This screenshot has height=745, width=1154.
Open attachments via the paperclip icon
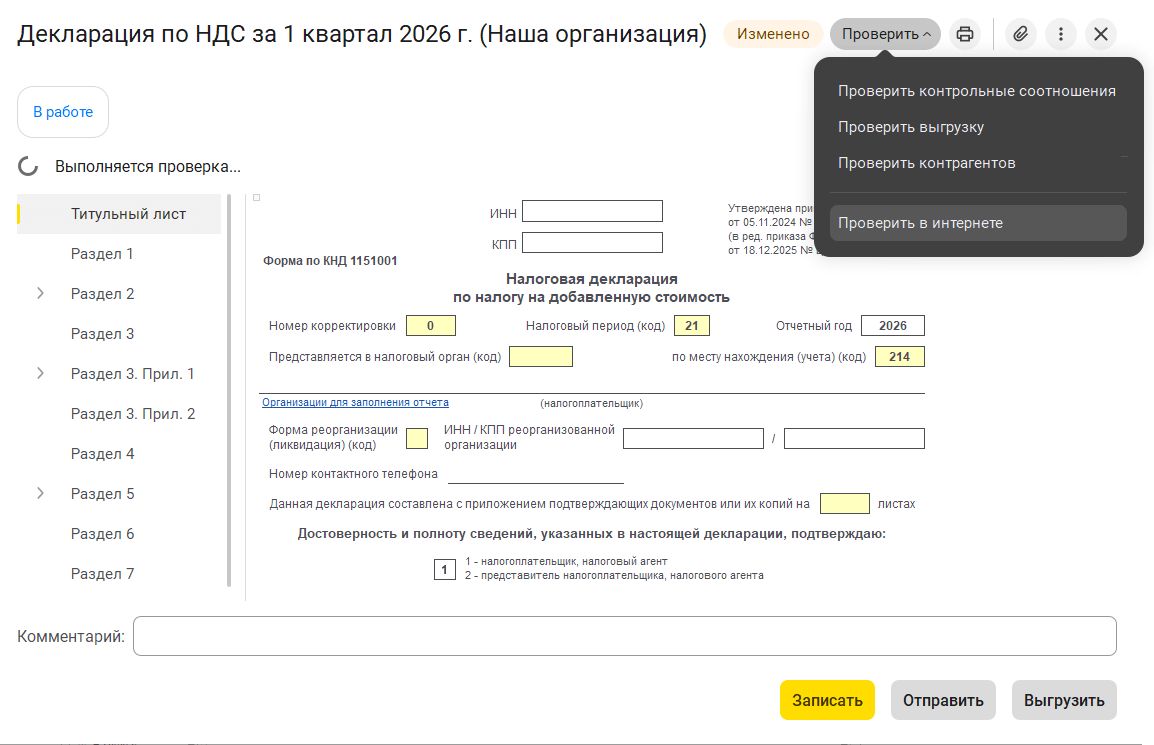1020,34
